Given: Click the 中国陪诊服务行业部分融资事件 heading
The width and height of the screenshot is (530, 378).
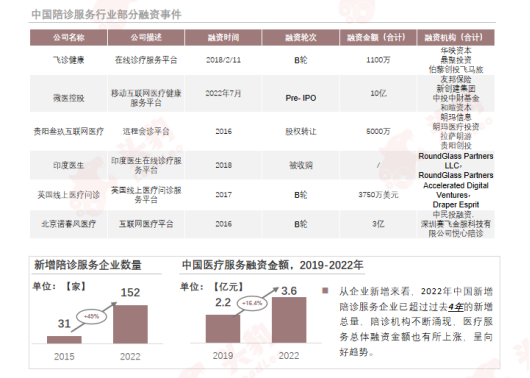Looking at the screenshot, I should tap(106, 15).
